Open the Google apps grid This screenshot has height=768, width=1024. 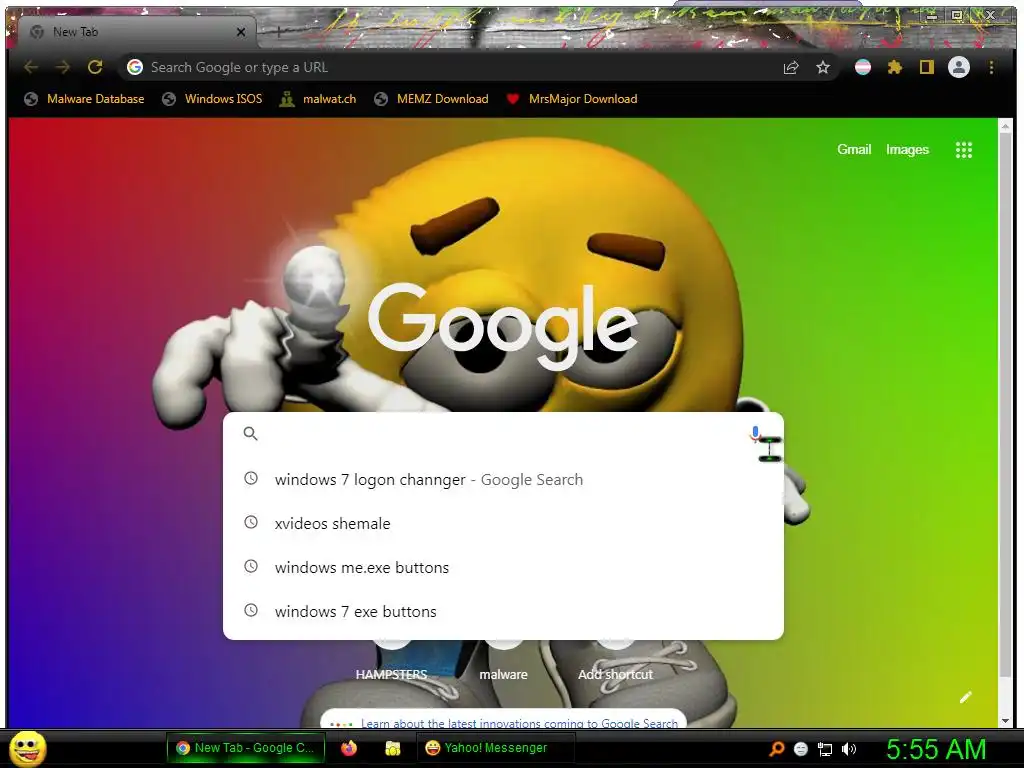pyautogui.click(x=964, y=150)
